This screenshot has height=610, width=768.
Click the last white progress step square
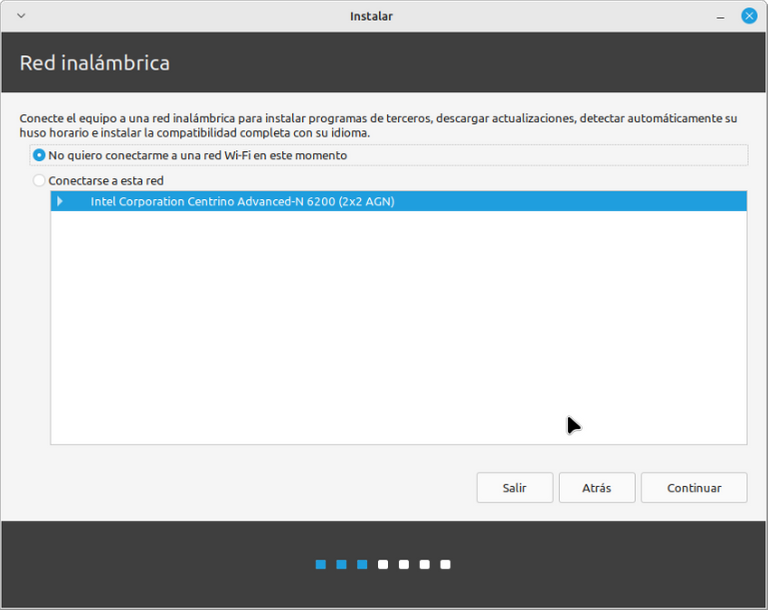click(x=445, y=564)
